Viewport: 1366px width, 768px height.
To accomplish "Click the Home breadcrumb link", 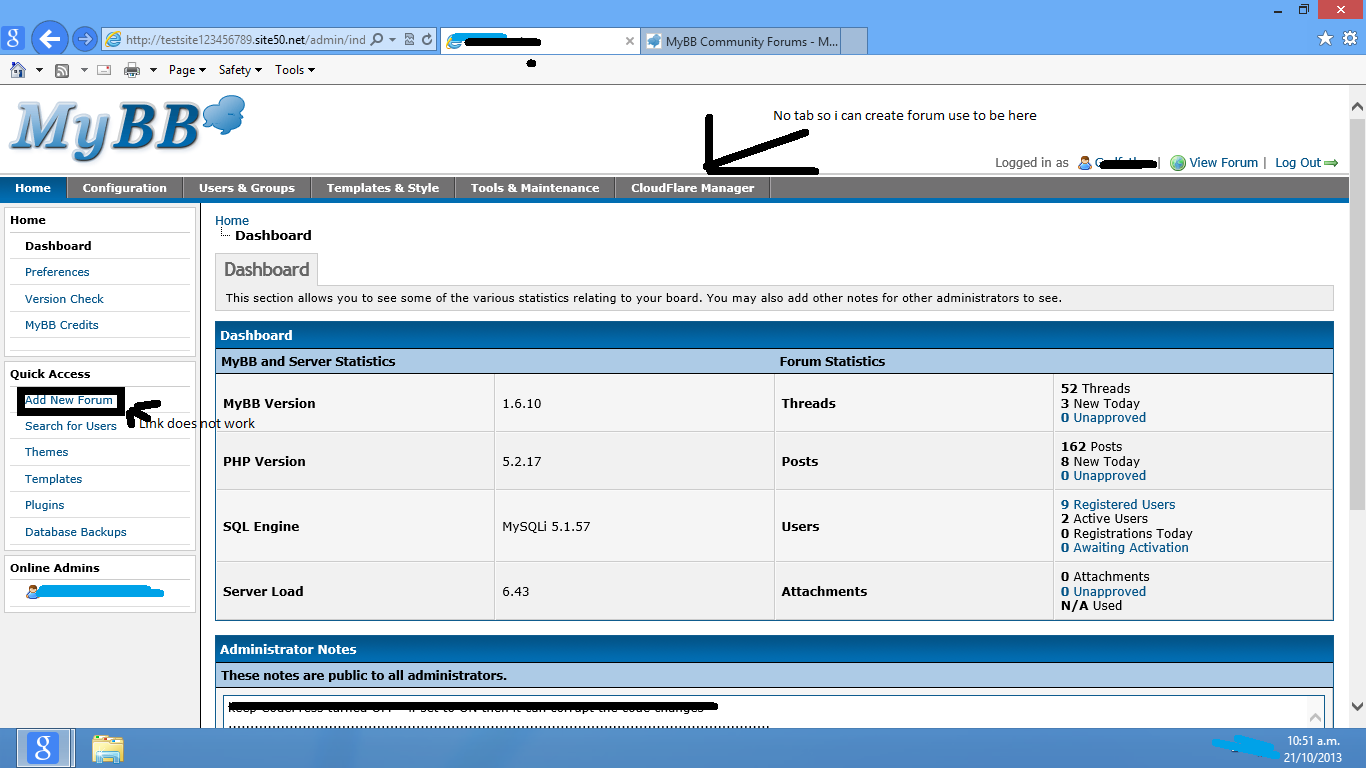I will (x=232, y=221).
